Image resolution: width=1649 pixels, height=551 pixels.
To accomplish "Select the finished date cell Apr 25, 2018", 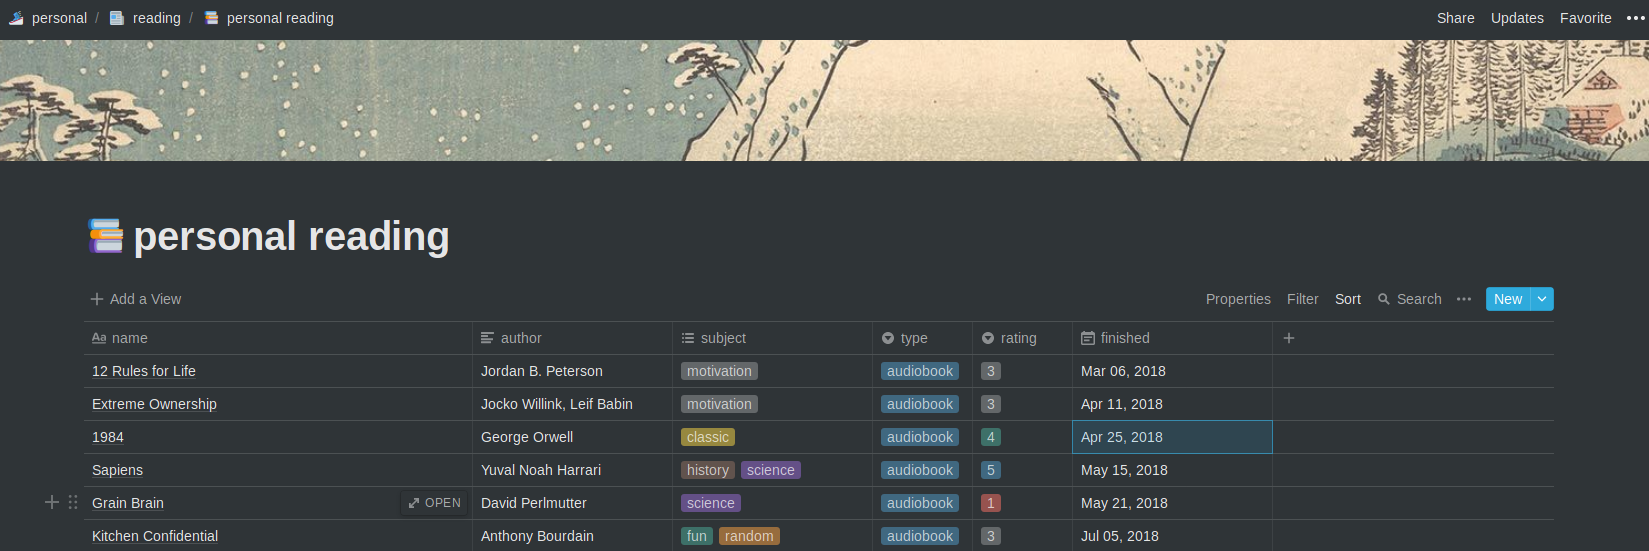I will (1172, 437).
